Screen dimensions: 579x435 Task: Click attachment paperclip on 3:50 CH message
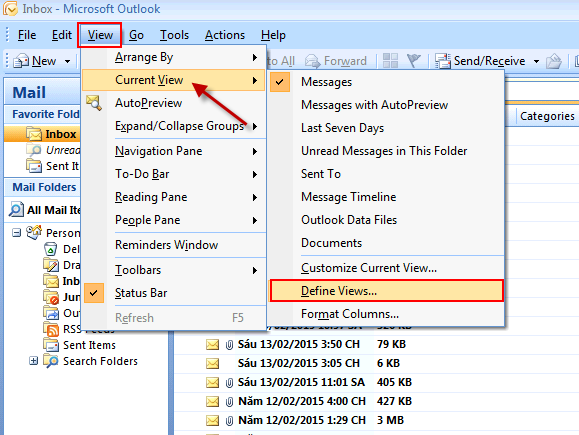tap(229, 345)
